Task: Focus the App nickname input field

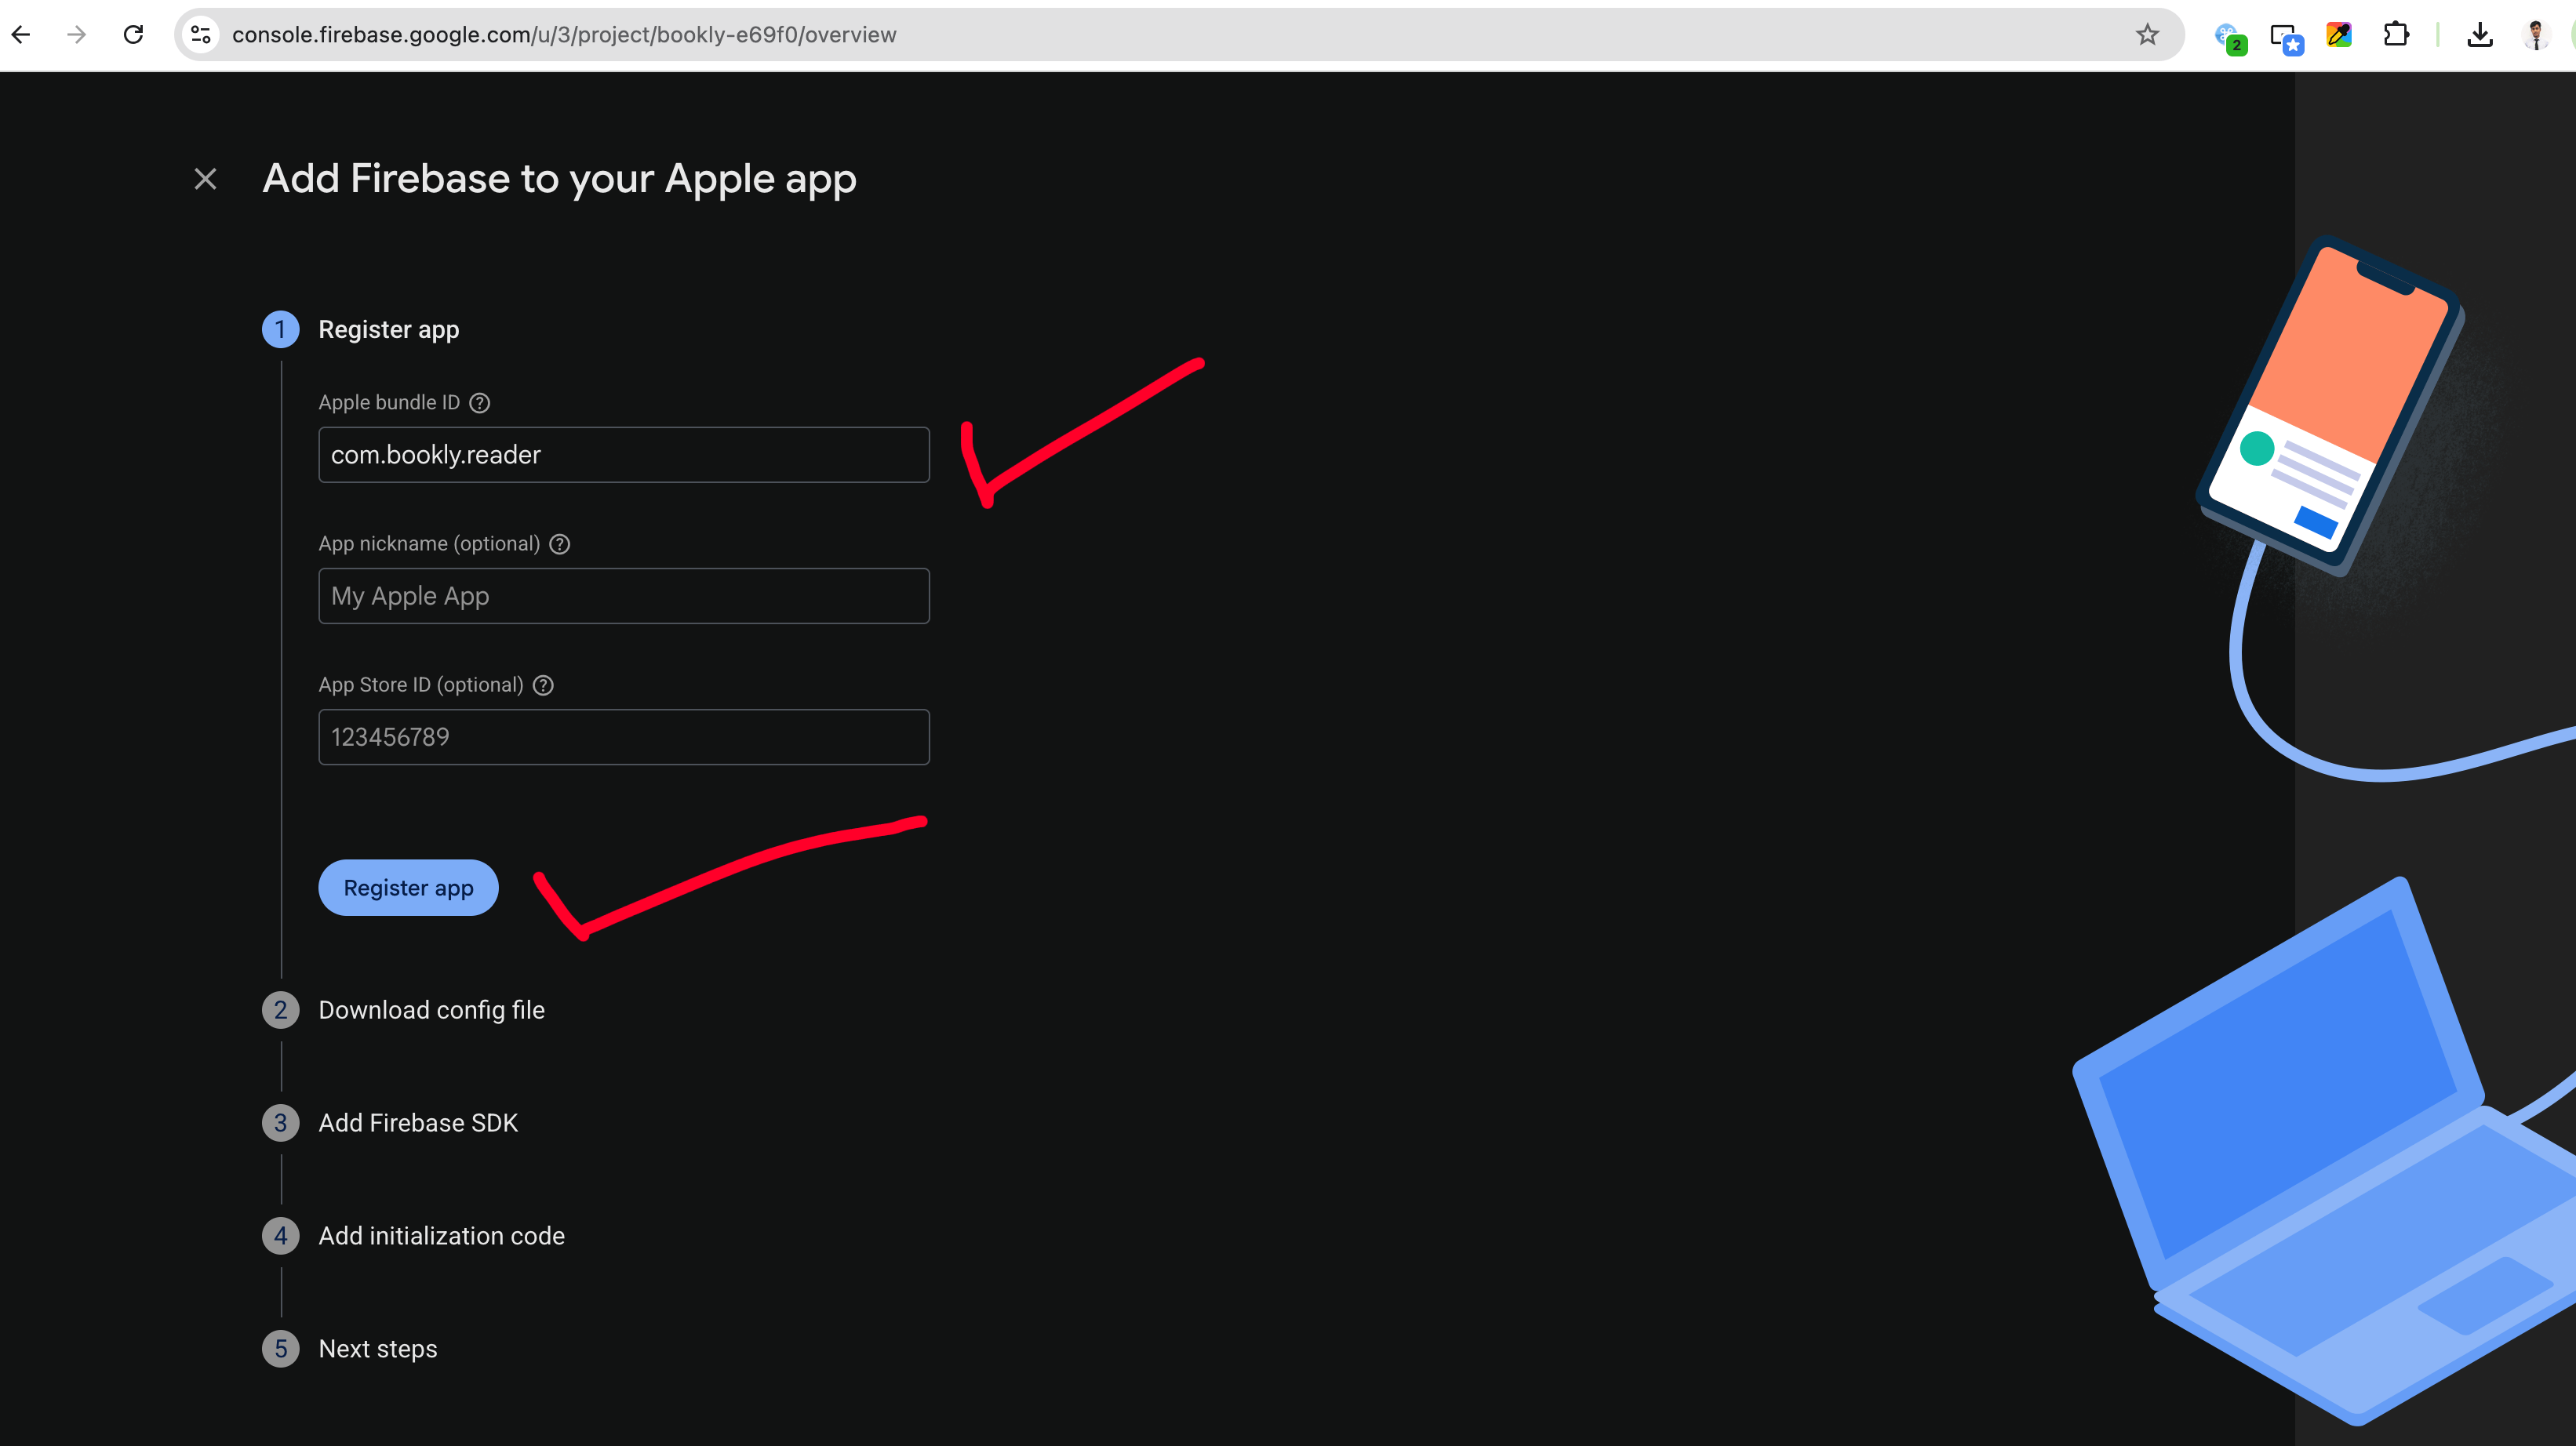Action: tap(624, 596)
